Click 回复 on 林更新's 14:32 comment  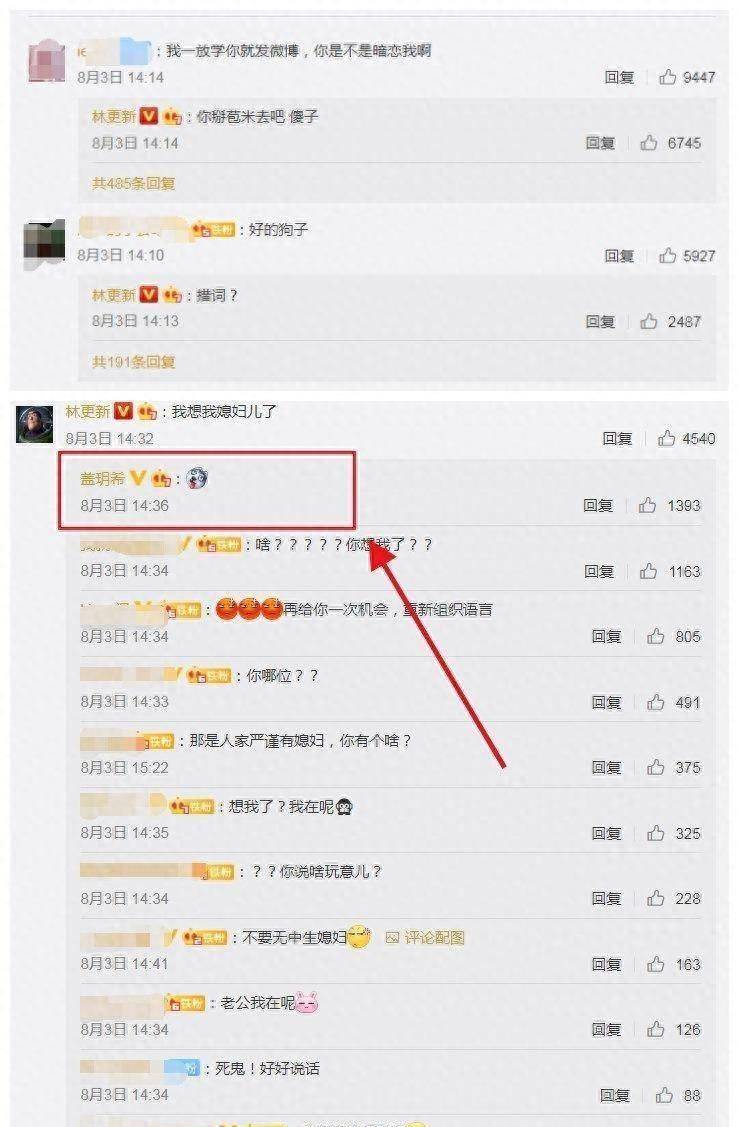(618, 438)
